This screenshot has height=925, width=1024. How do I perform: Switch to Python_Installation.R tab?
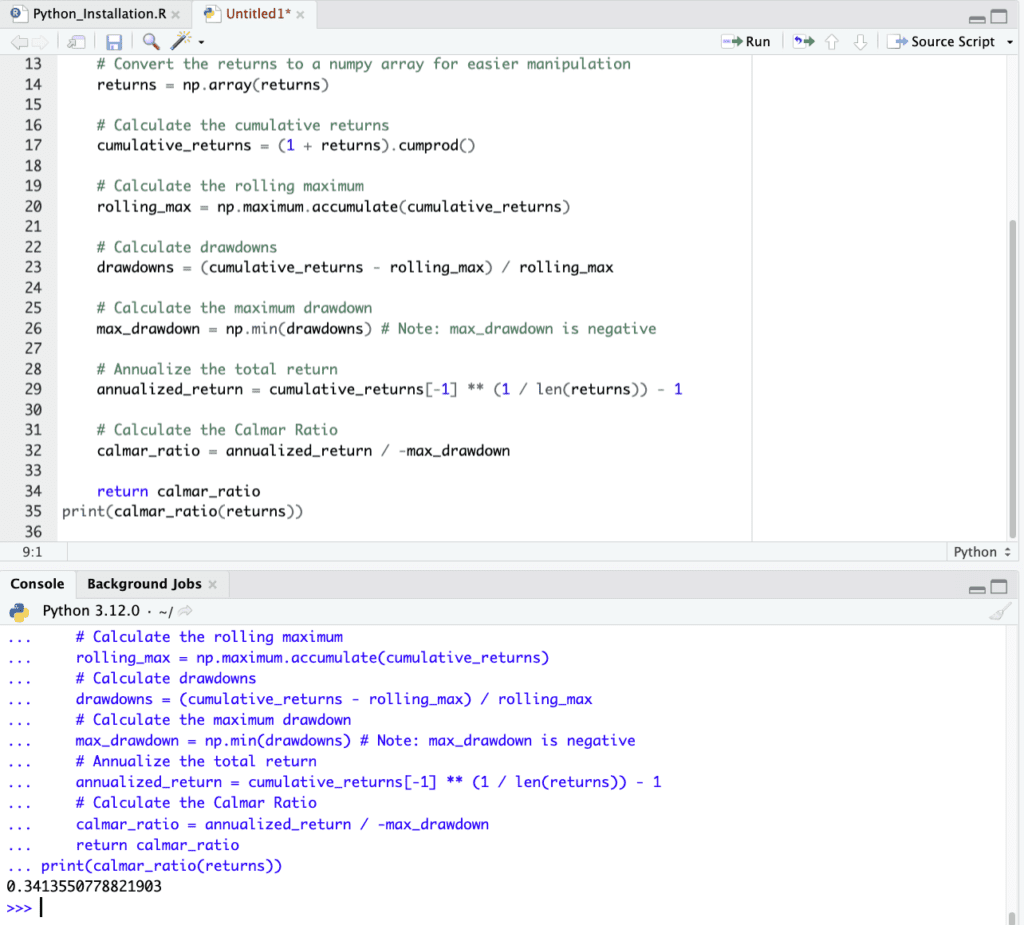coord(99,14)
